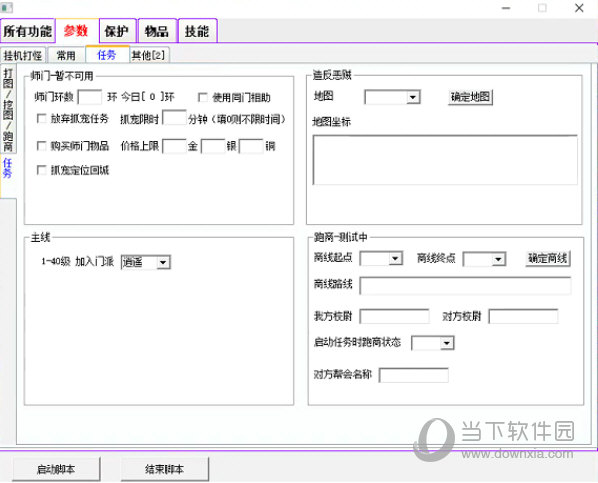Click the 师门环数 input field
The width and height of the screenshot is (598, 483).
coord(90,97)
